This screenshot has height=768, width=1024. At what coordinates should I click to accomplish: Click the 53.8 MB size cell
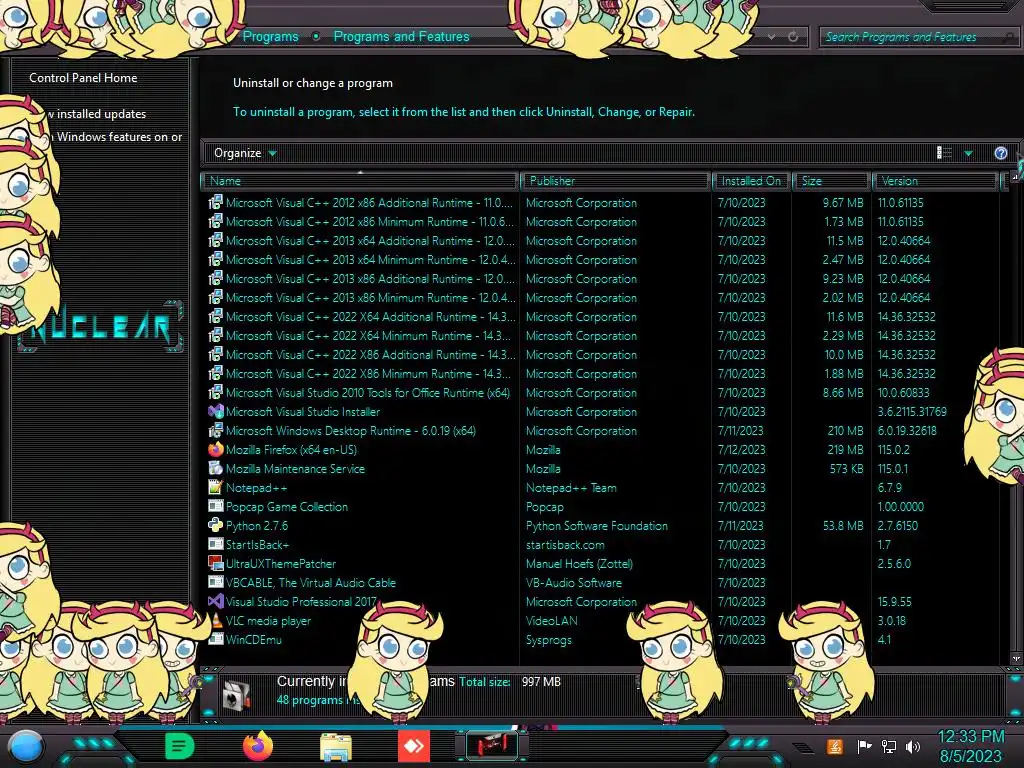tap(843, 525)
